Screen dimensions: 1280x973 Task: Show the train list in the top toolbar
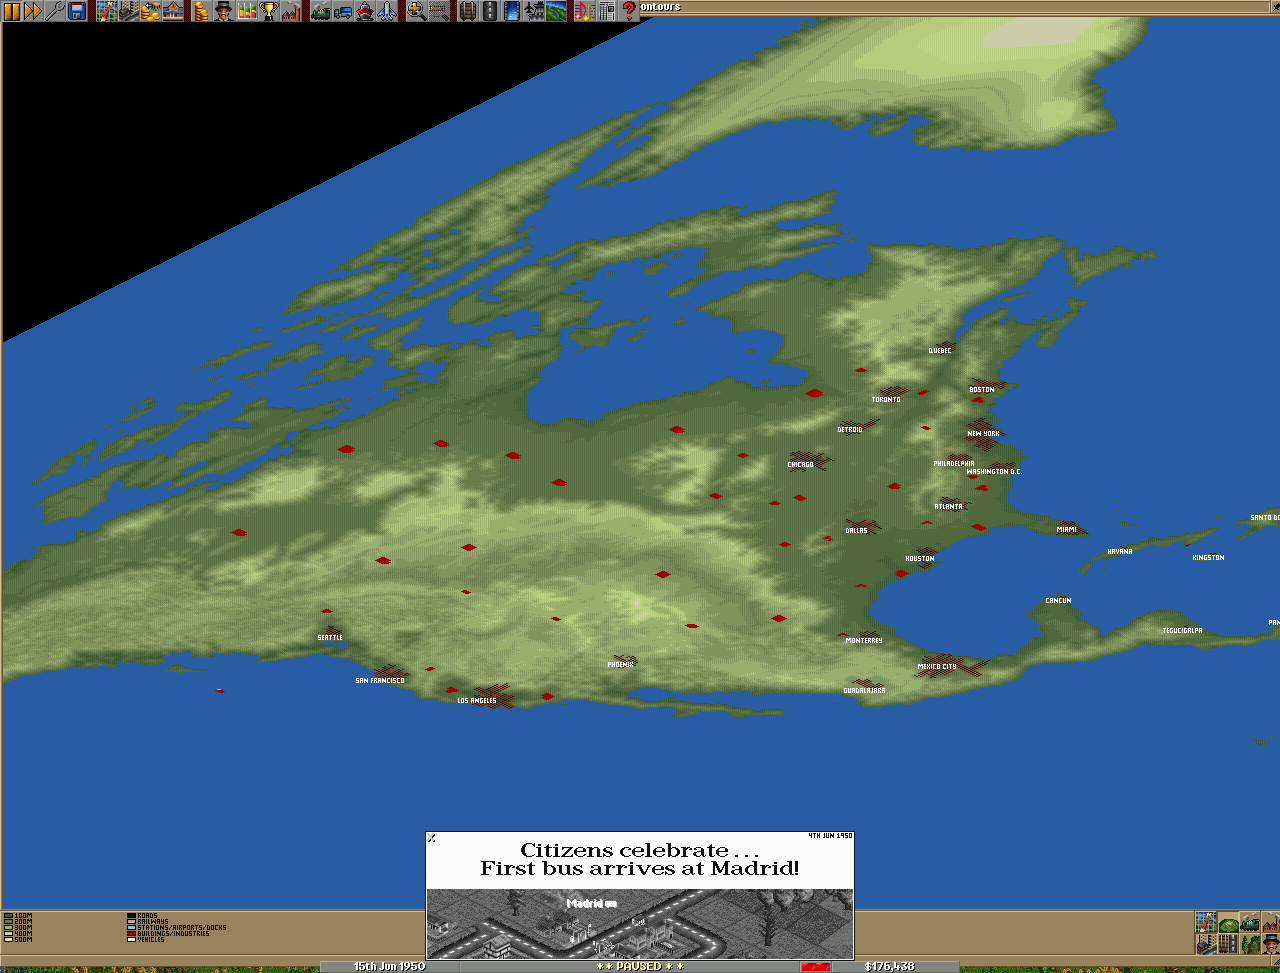tap(320, 11)
